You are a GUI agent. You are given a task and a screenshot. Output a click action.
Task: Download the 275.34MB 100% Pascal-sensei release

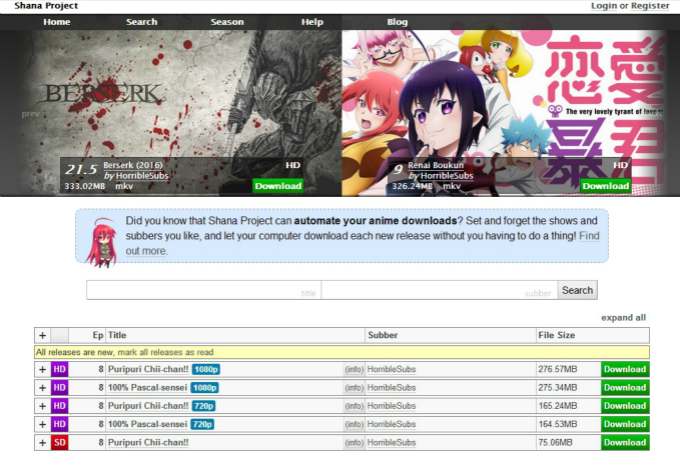tap(625, 387)
